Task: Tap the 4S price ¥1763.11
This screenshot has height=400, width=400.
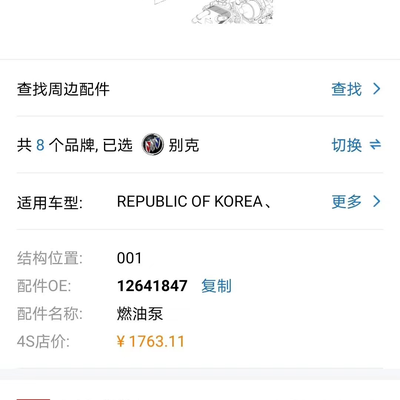Action: point(151,341)
